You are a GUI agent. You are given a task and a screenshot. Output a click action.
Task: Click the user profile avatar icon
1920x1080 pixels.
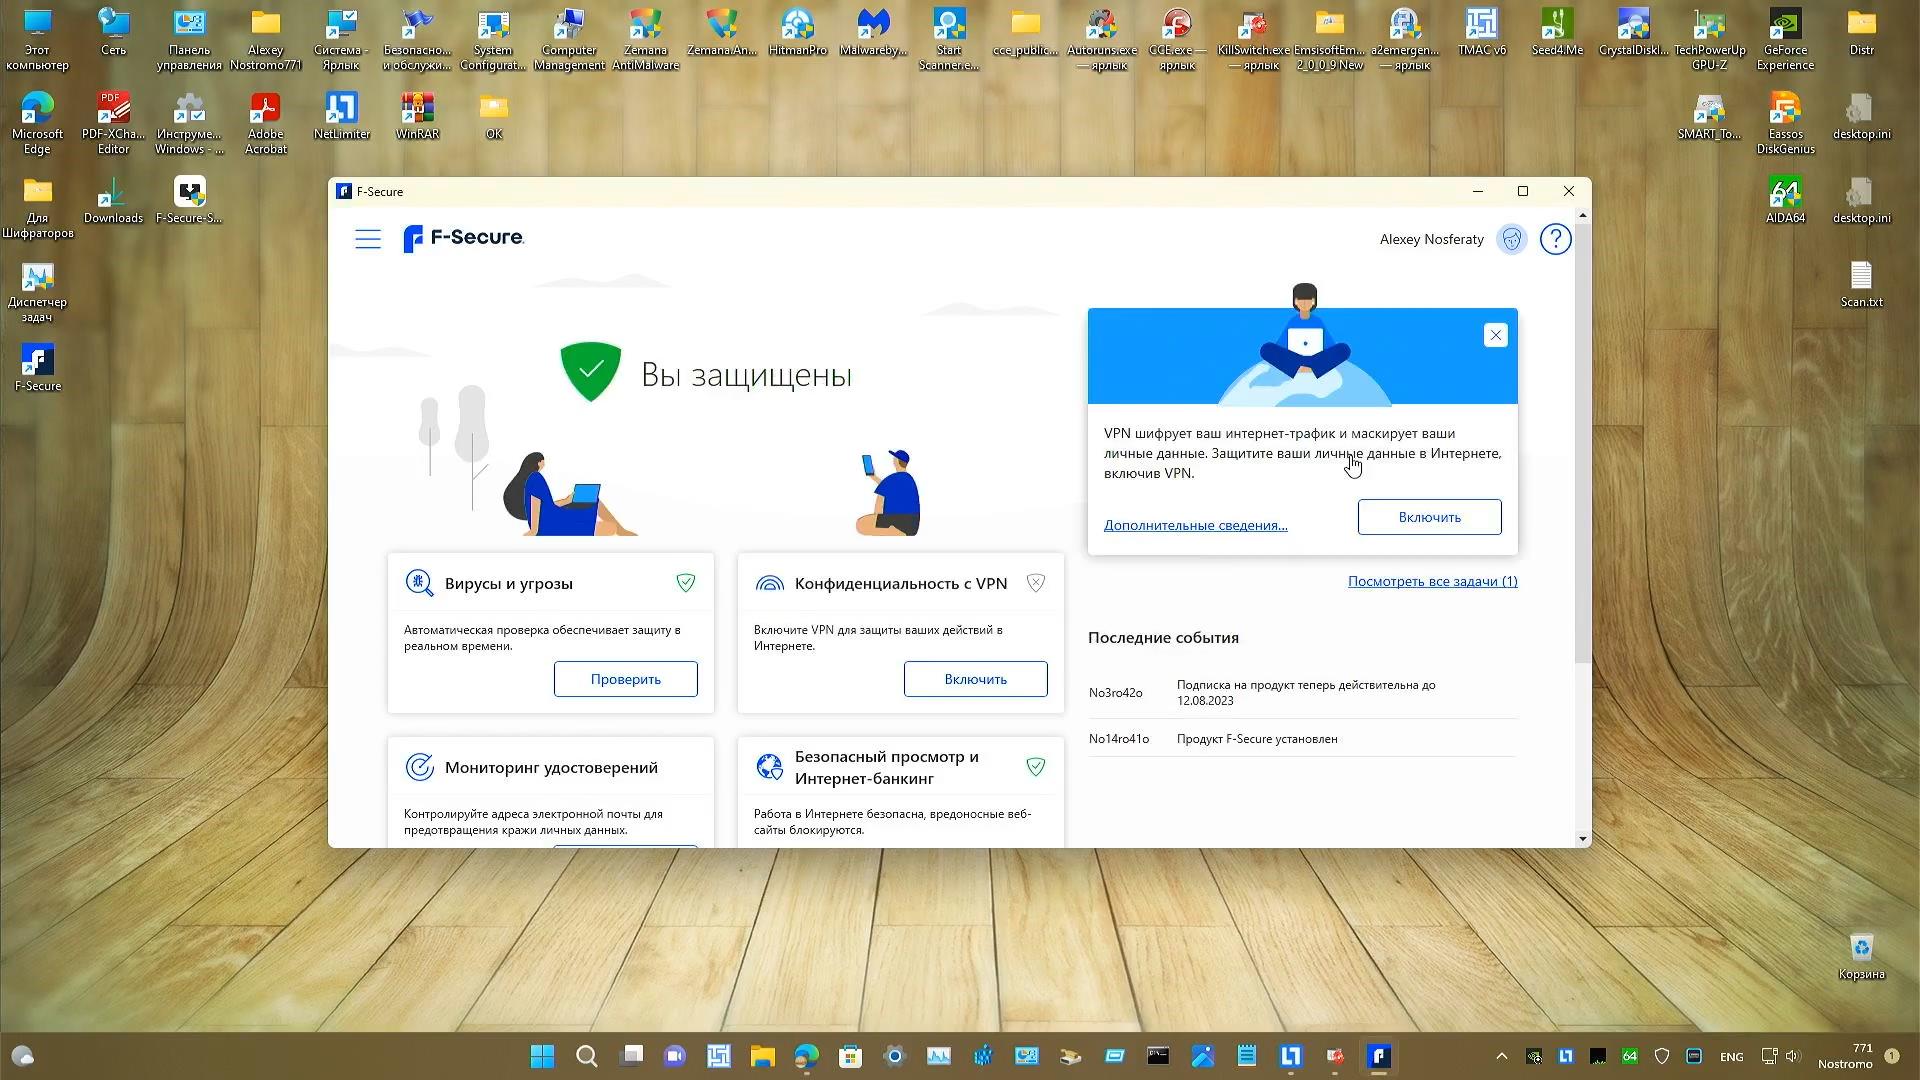[x=1511, y=239]
